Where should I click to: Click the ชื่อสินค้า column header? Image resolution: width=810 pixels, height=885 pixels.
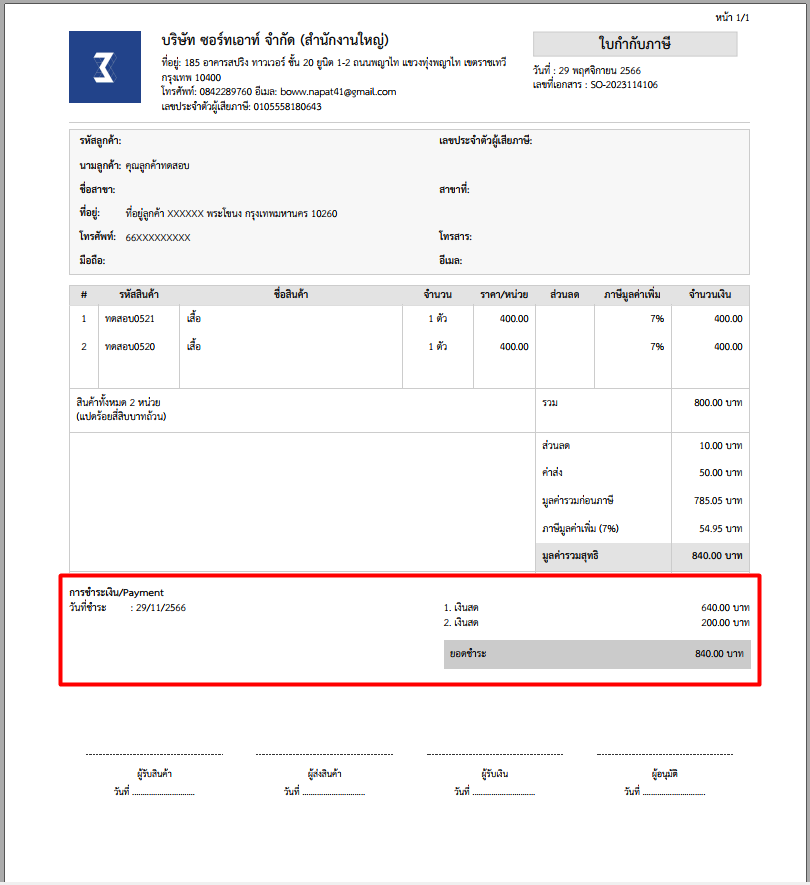tap(290, 295)
